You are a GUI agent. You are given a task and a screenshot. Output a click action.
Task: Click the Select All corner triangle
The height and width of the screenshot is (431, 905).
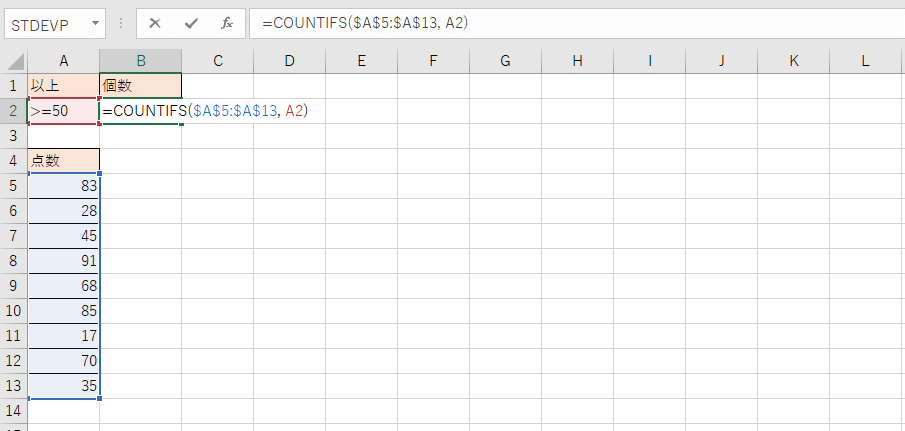(14, 61)
